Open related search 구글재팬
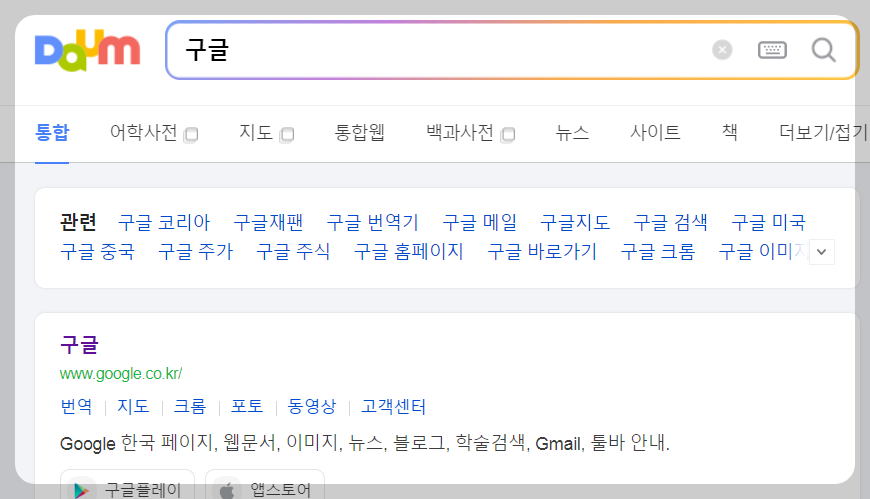This screenshot has width=870, height=499. [268, 223]
